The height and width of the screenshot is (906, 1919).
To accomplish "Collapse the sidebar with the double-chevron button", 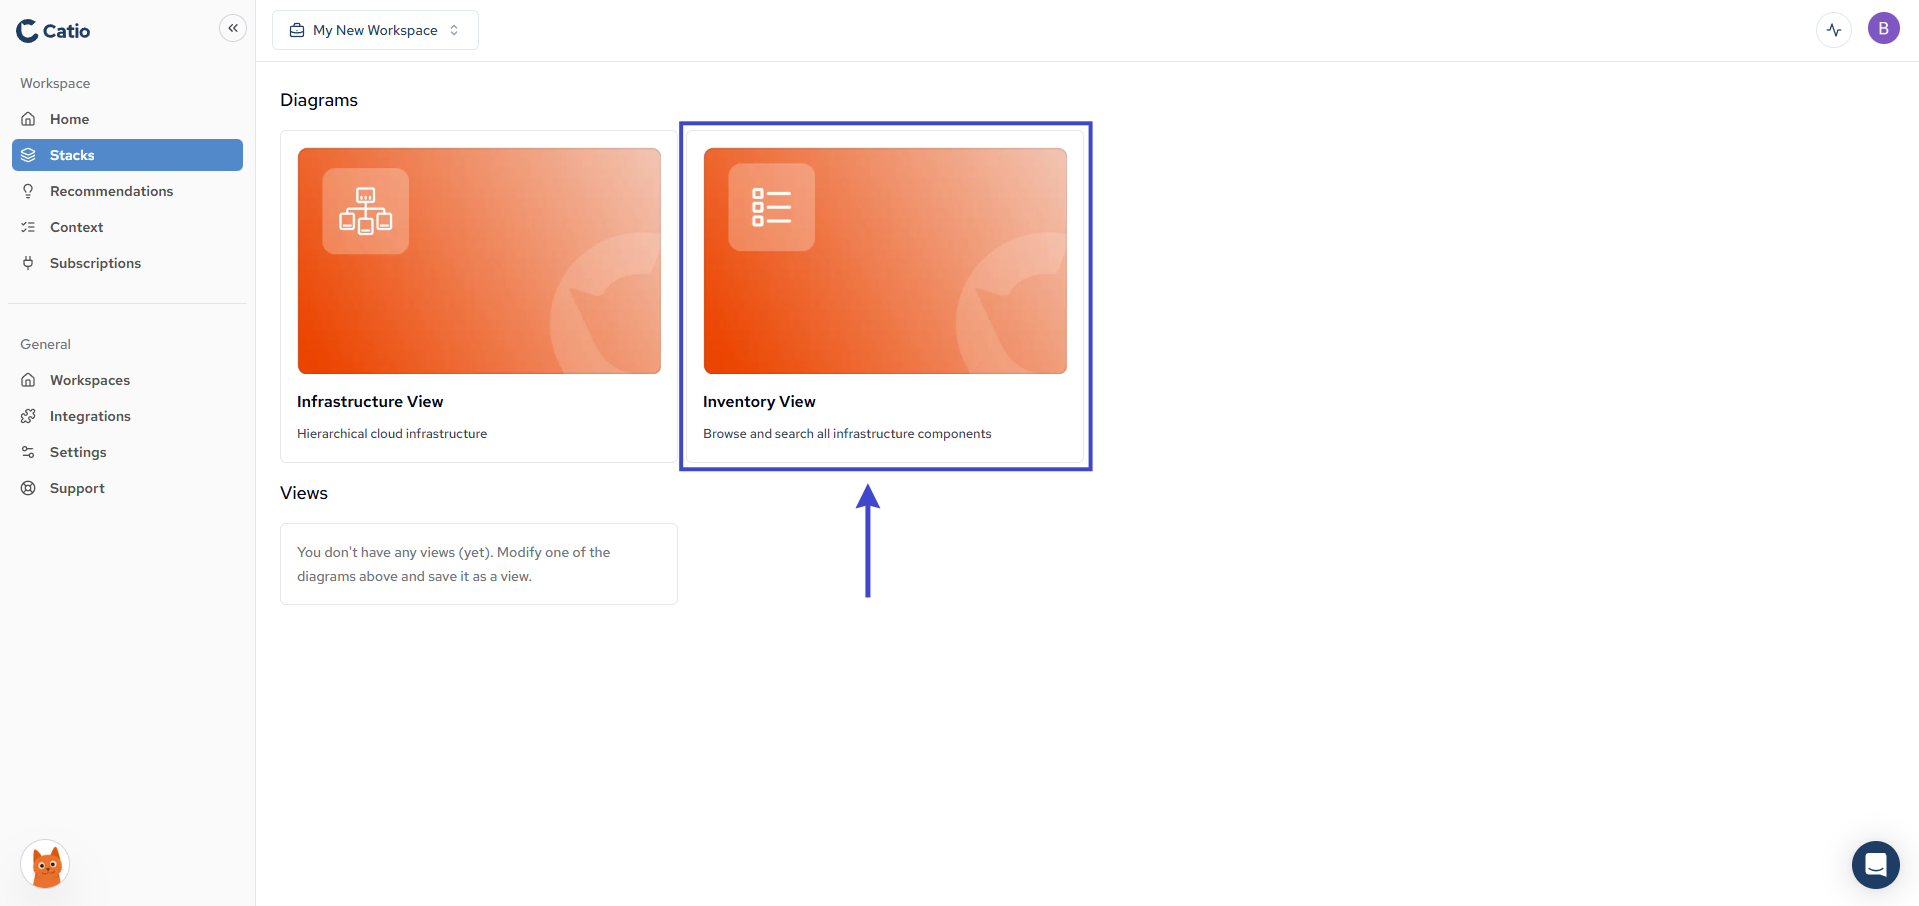I will click(232, 28).
